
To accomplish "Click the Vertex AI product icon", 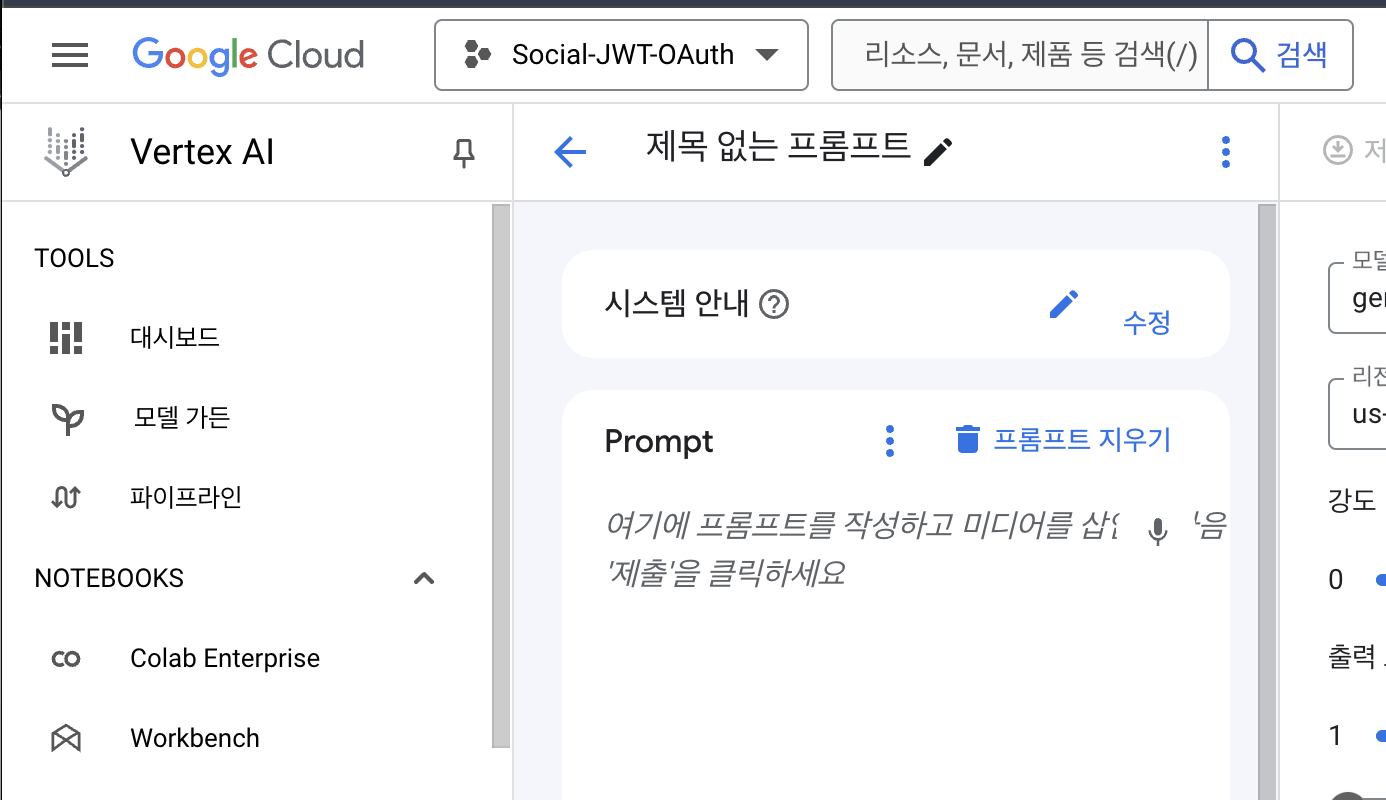I will [66, 152].
